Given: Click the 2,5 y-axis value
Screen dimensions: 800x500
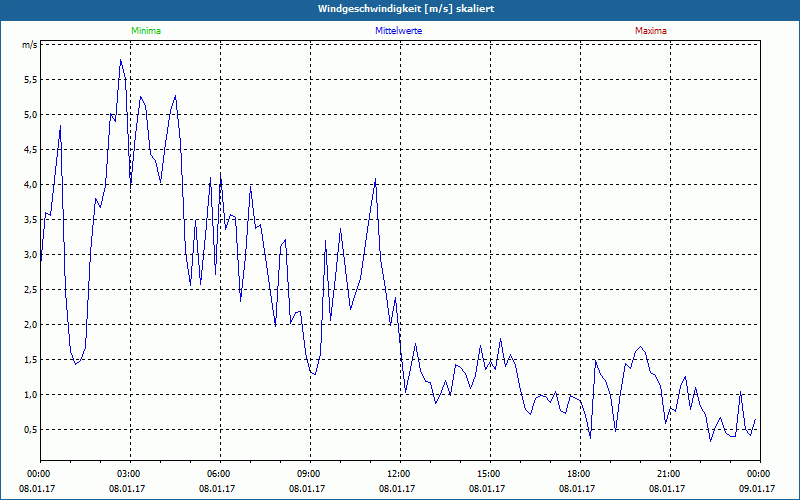Looking at the screenshot, I should coord(31,290).
